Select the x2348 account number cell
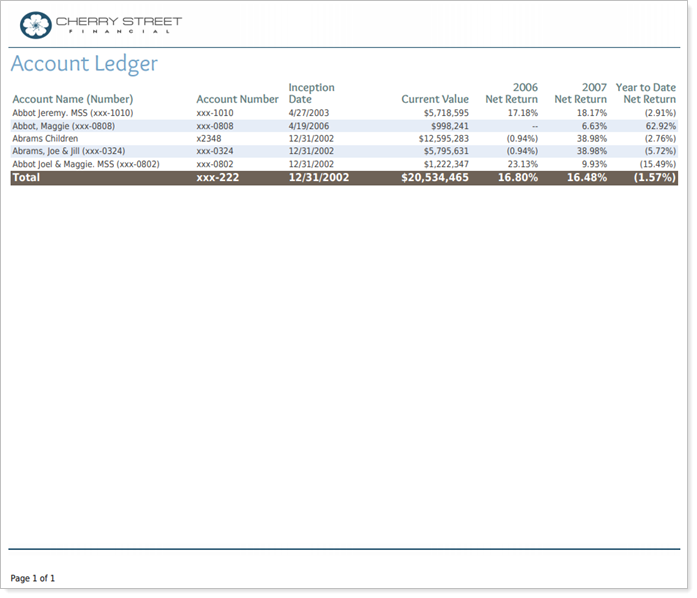 pyautogui.click(x=209, y=138)
